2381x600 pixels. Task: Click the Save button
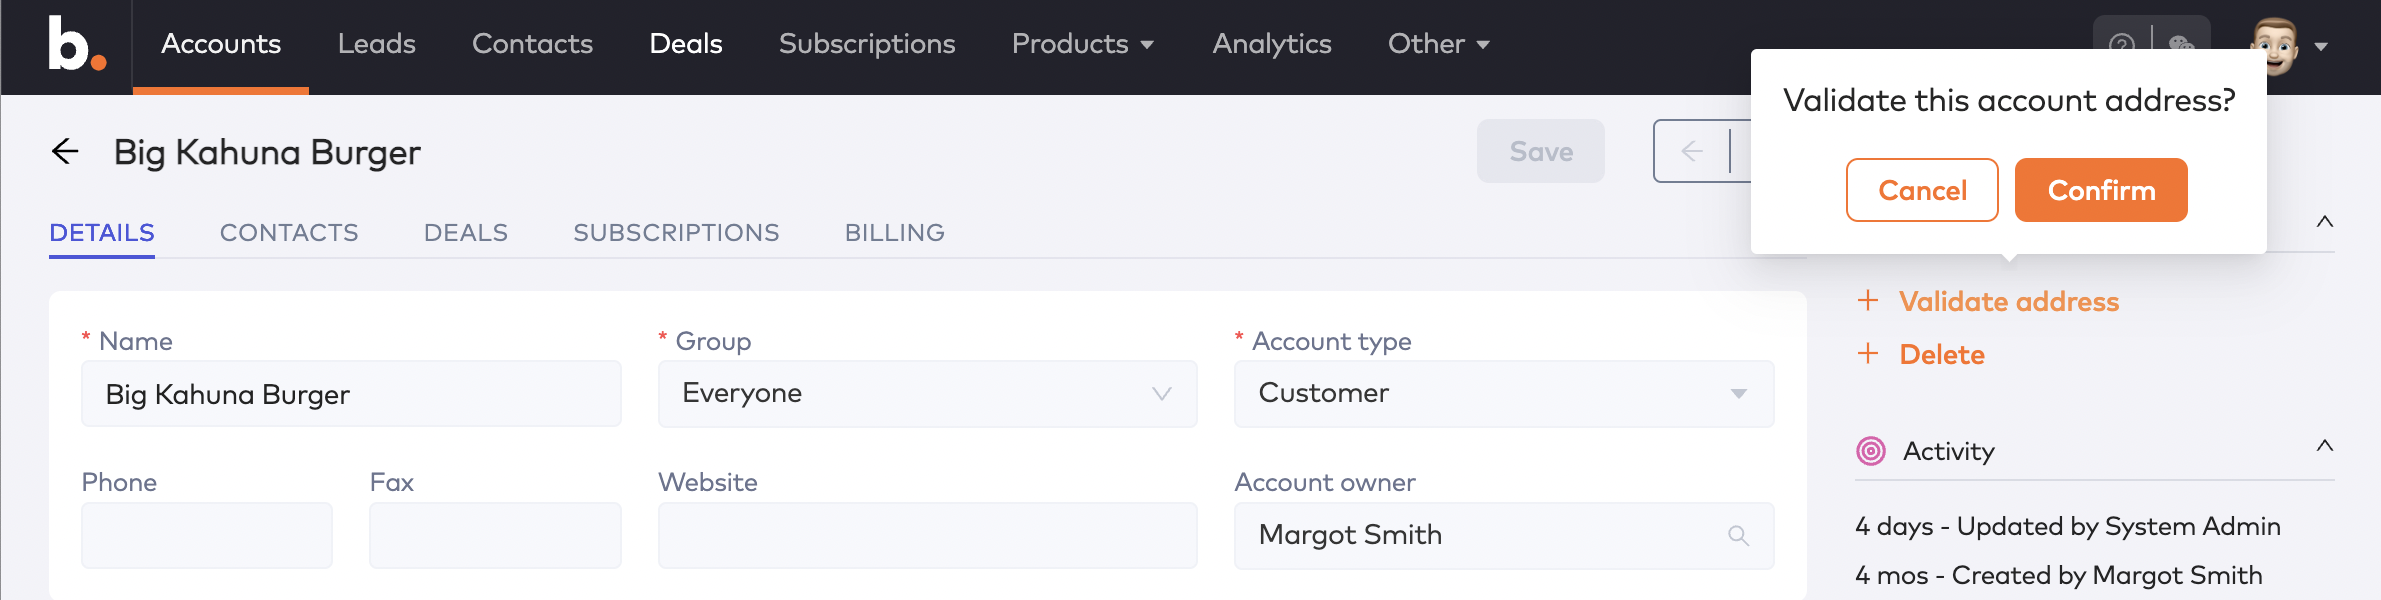[1541, 151]
